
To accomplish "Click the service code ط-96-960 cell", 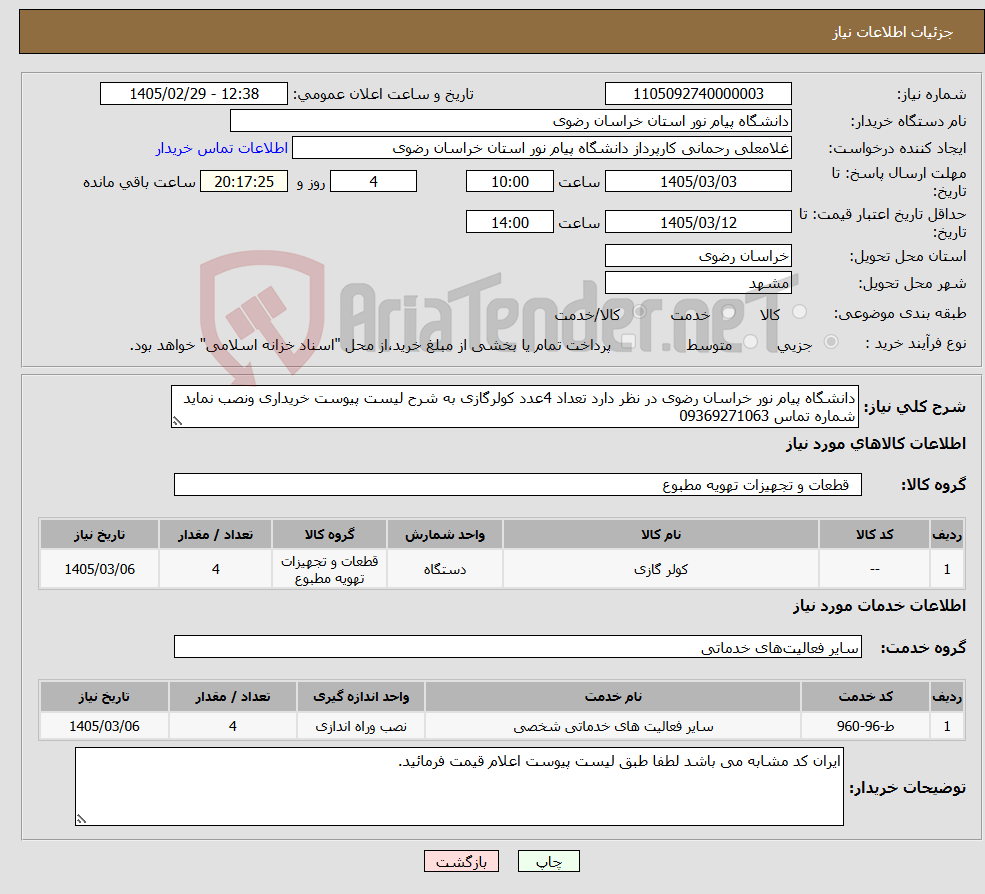I will tap(865, 726).
